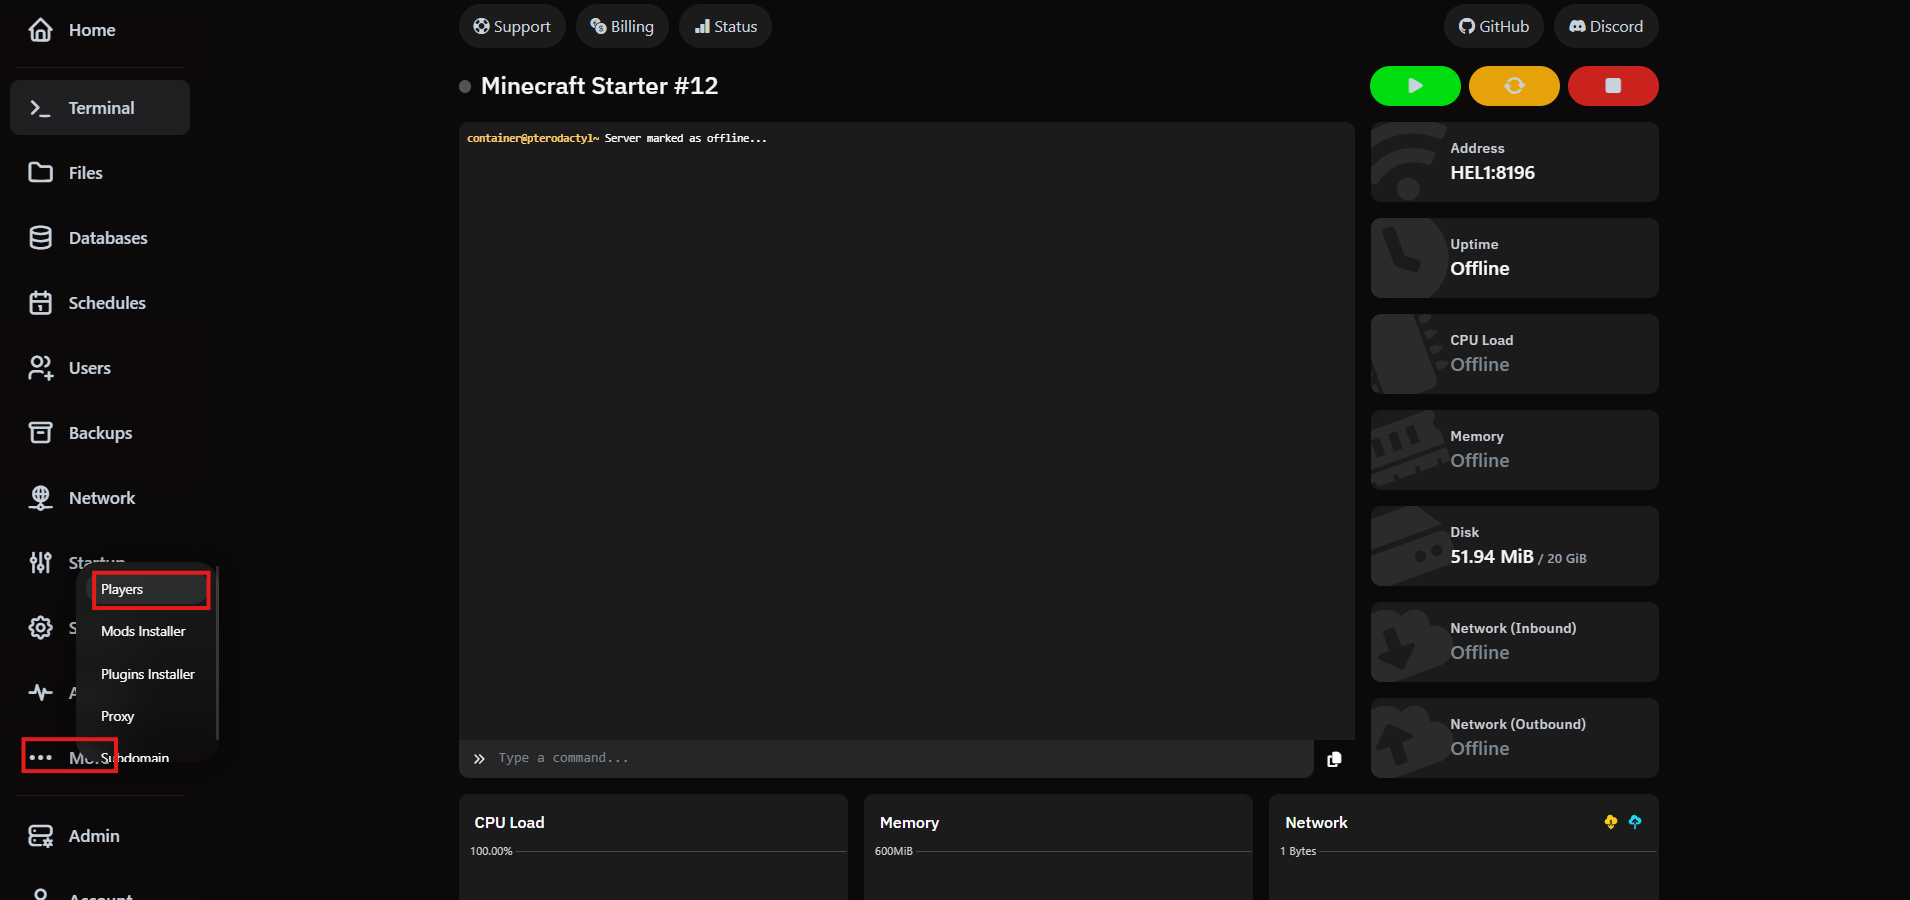This screenshot has height=900, width=1910.
Task: Open the Billing page
Action: [x=622, y=26]
